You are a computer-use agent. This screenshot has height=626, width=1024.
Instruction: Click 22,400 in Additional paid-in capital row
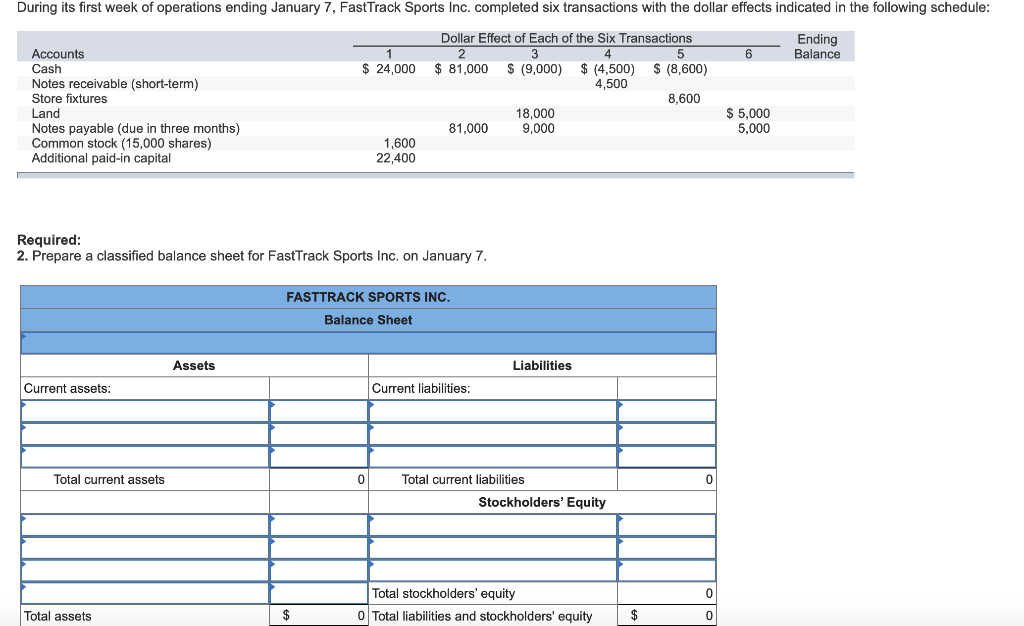tap(396, 158)
